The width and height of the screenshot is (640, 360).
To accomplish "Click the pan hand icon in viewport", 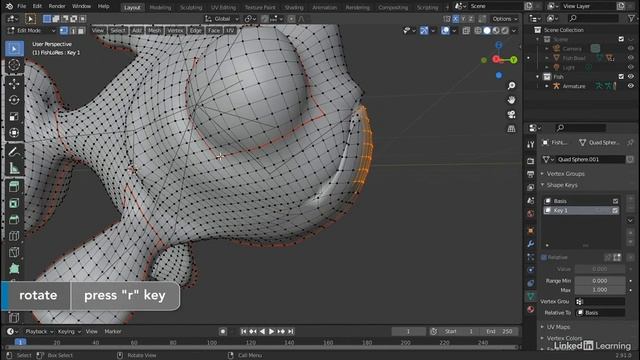I will click(x=511, y=100).
